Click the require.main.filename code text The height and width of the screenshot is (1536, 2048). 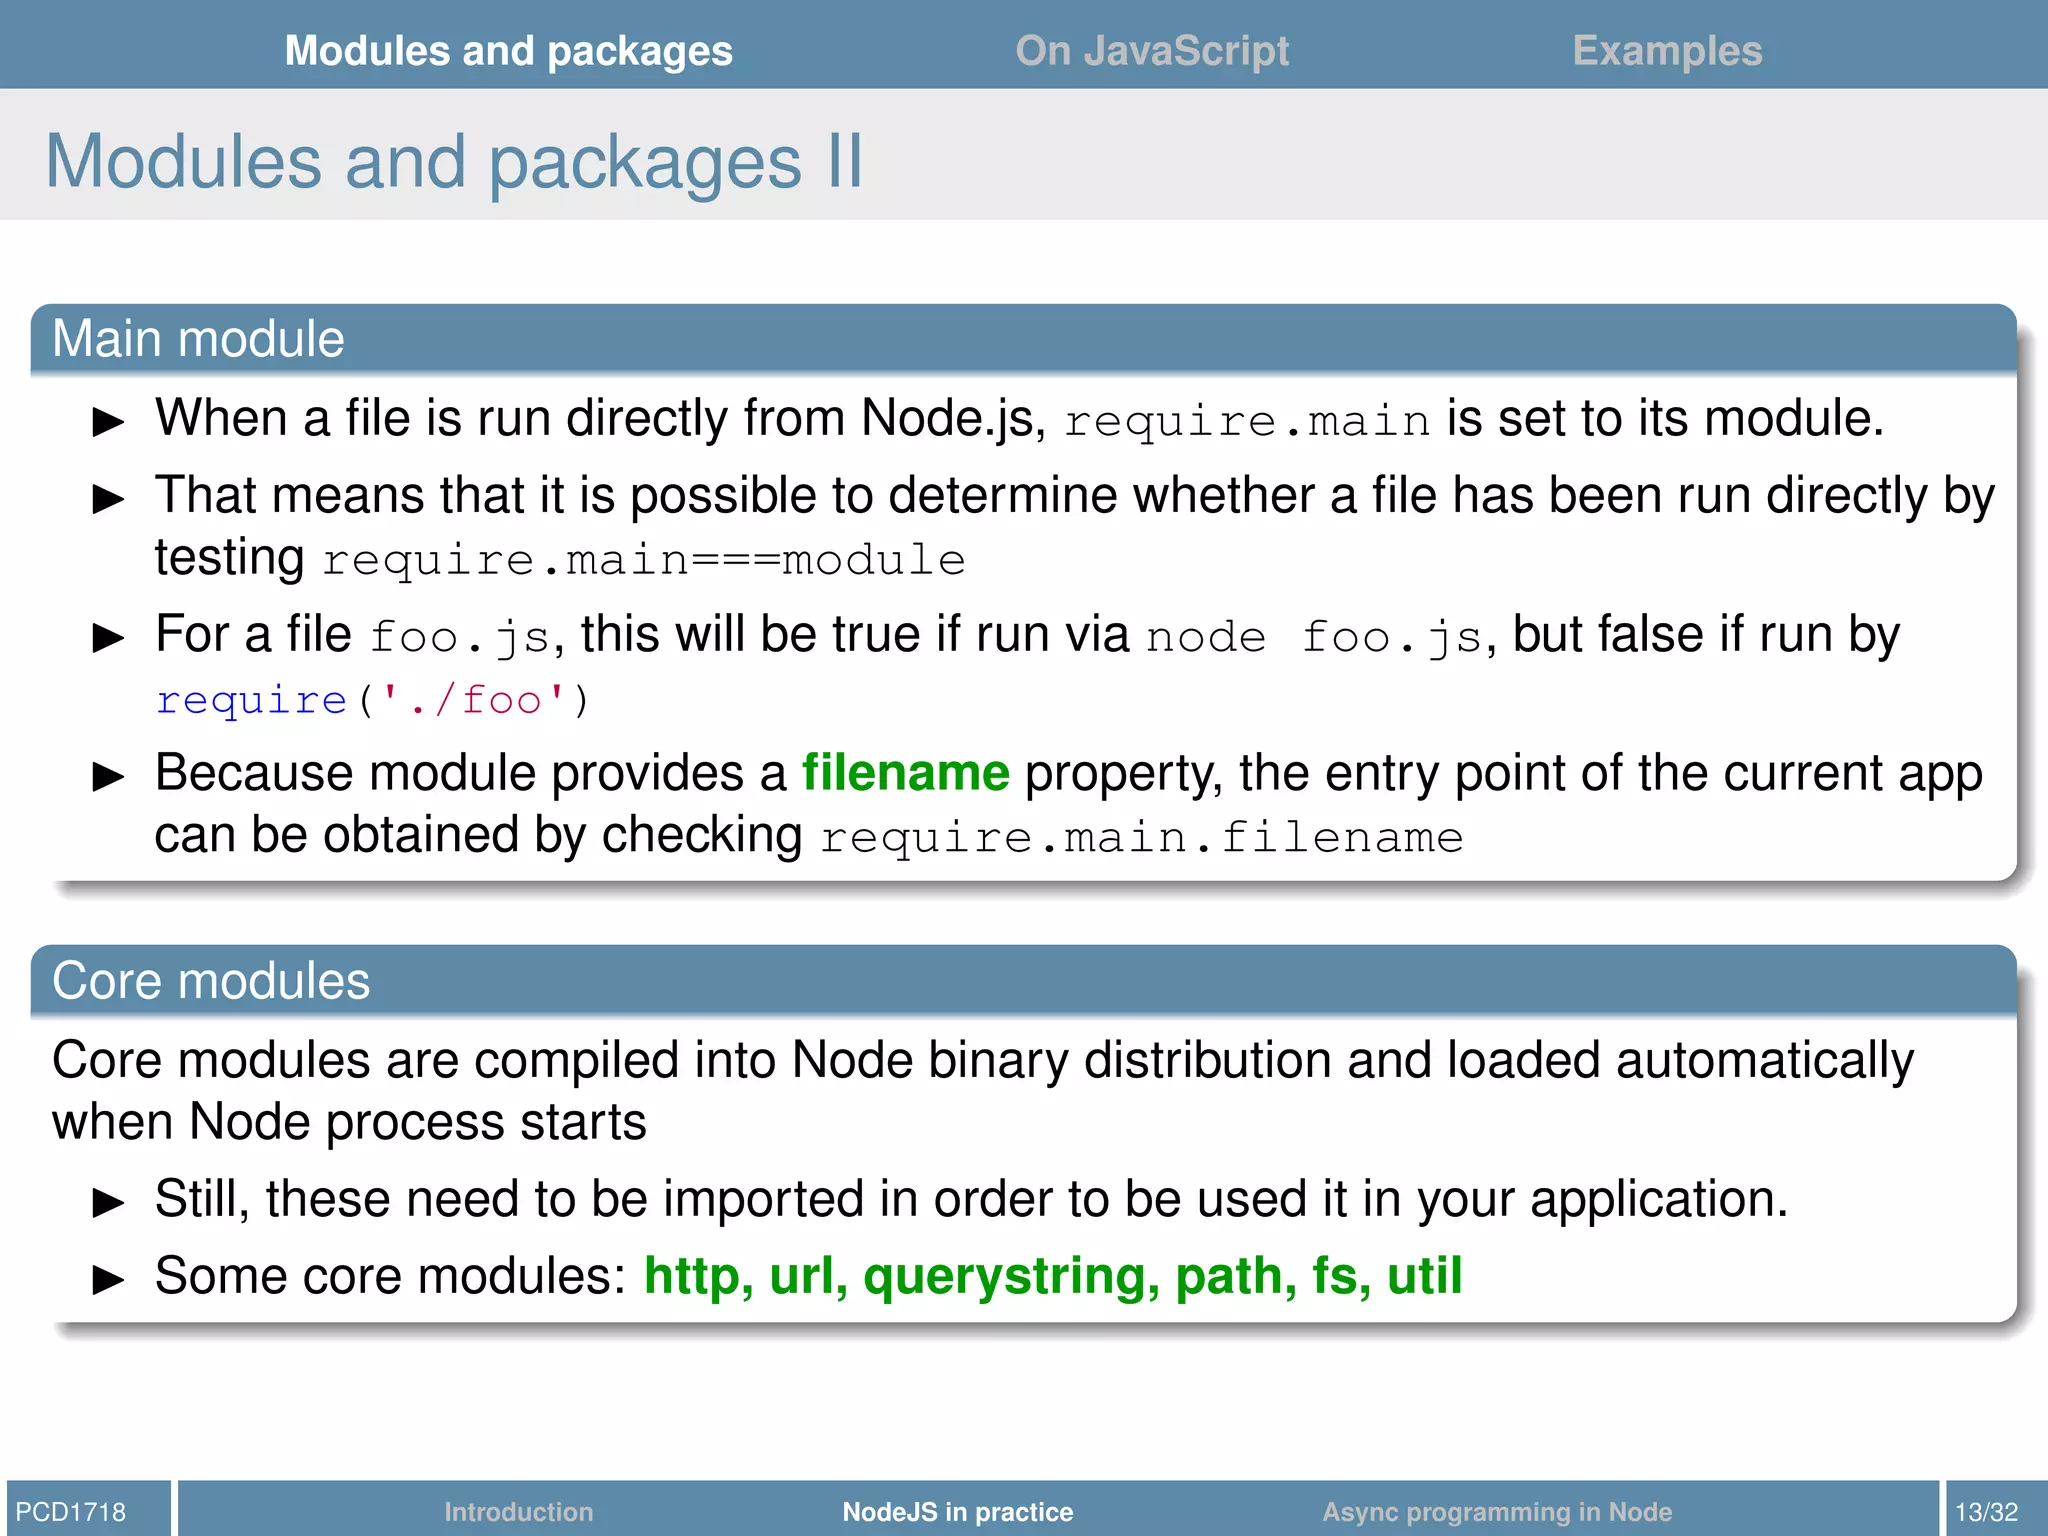(1142, 838)
